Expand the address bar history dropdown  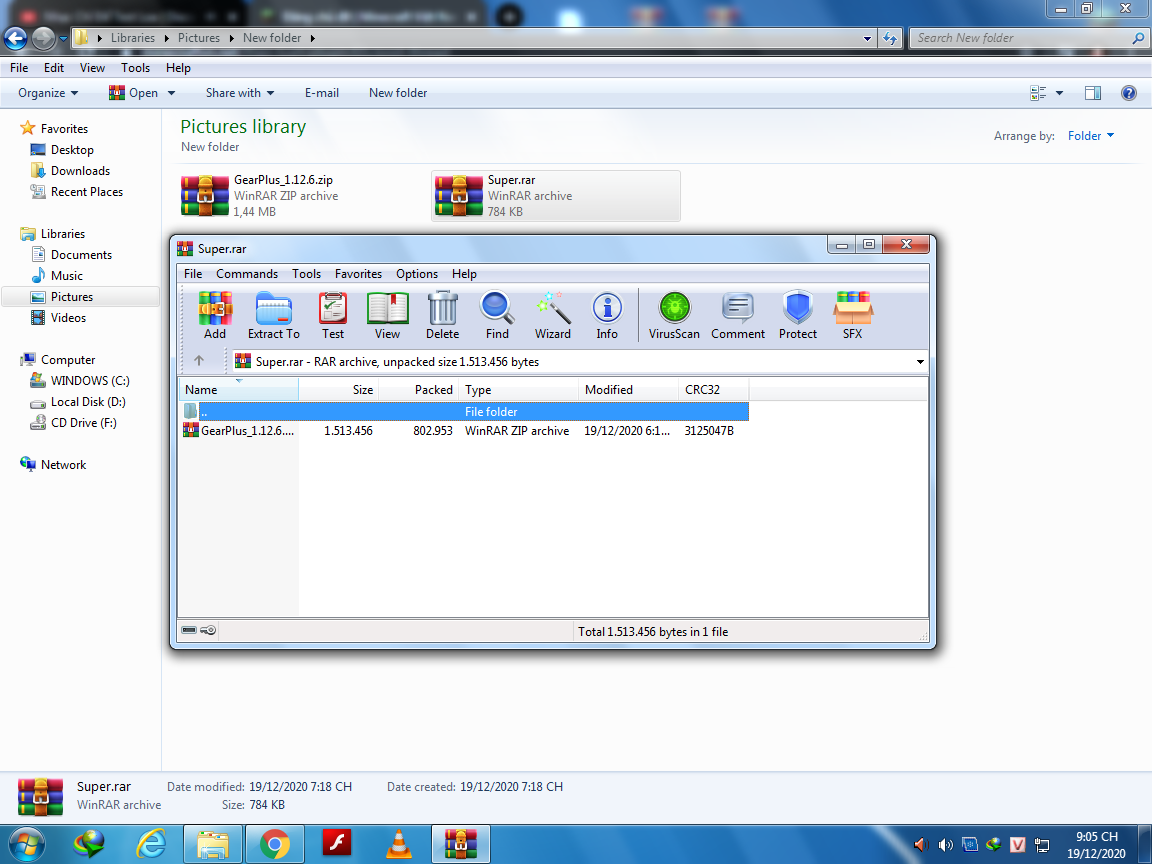(867, 38)
